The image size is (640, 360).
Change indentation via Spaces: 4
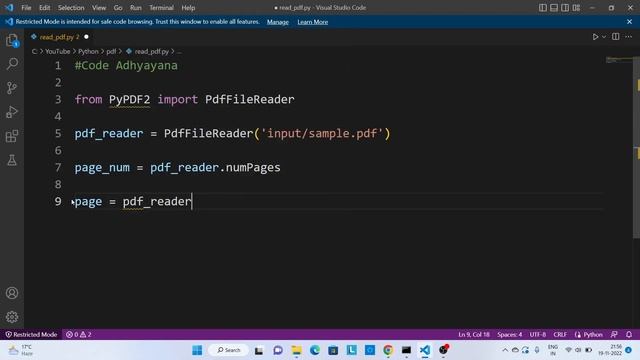click(x=509, y=334)
